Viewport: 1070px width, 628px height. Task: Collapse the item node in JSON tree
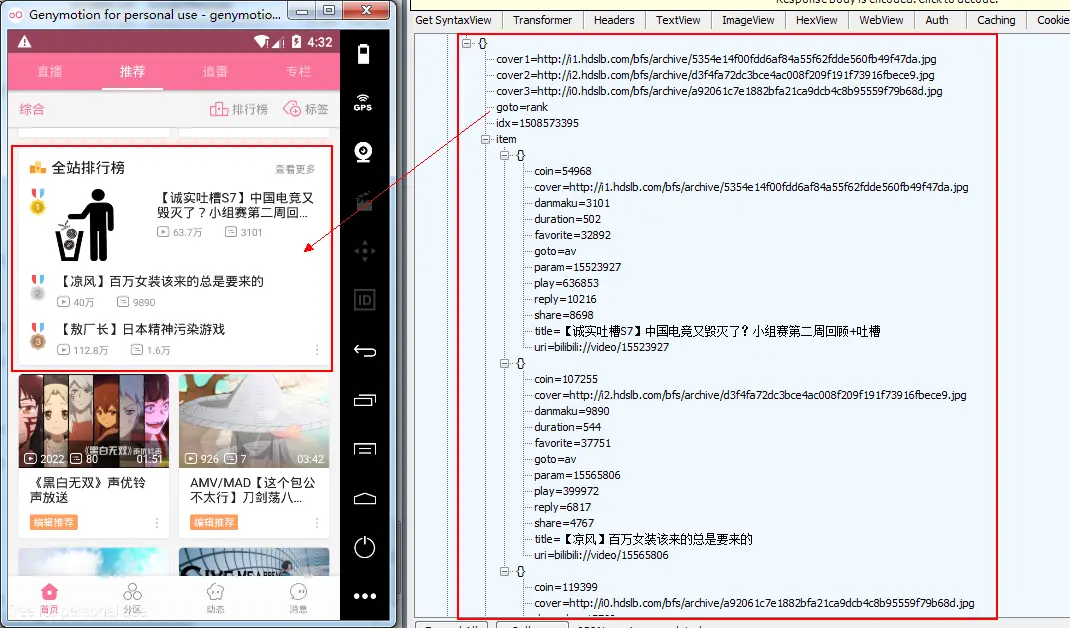[x=485, y=139]
